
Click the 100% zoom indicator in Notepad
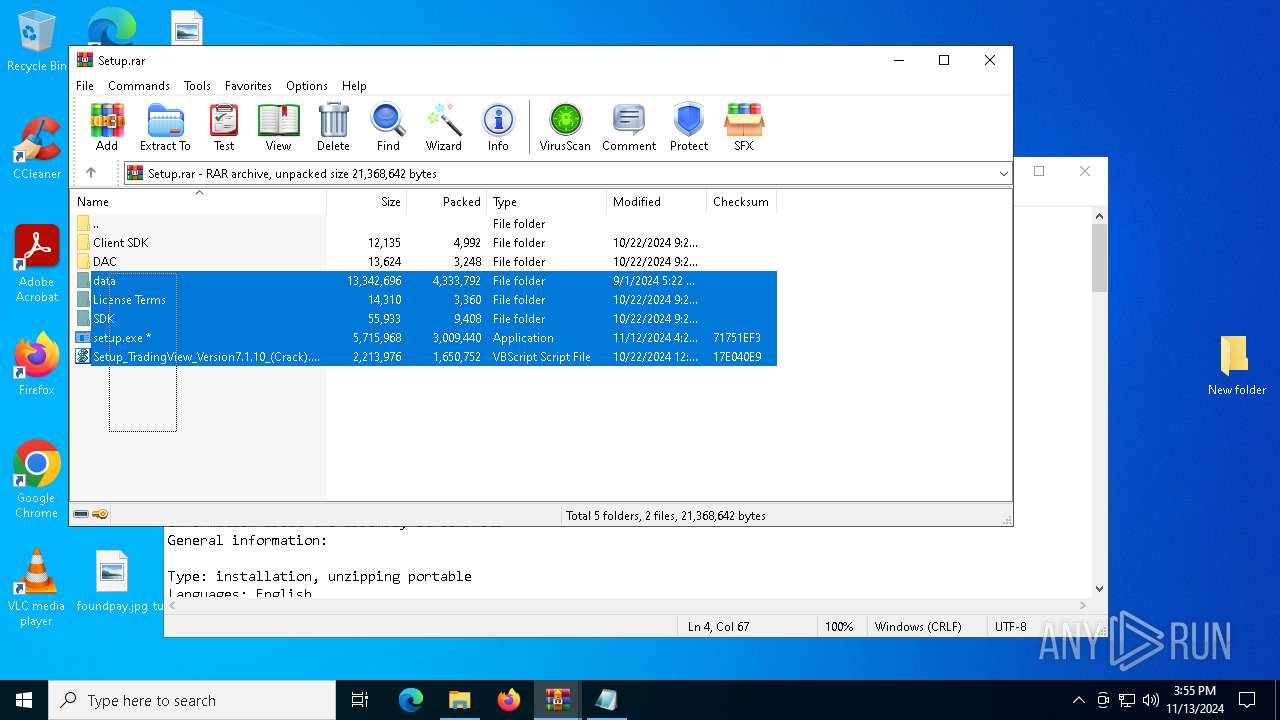[839, 626]
